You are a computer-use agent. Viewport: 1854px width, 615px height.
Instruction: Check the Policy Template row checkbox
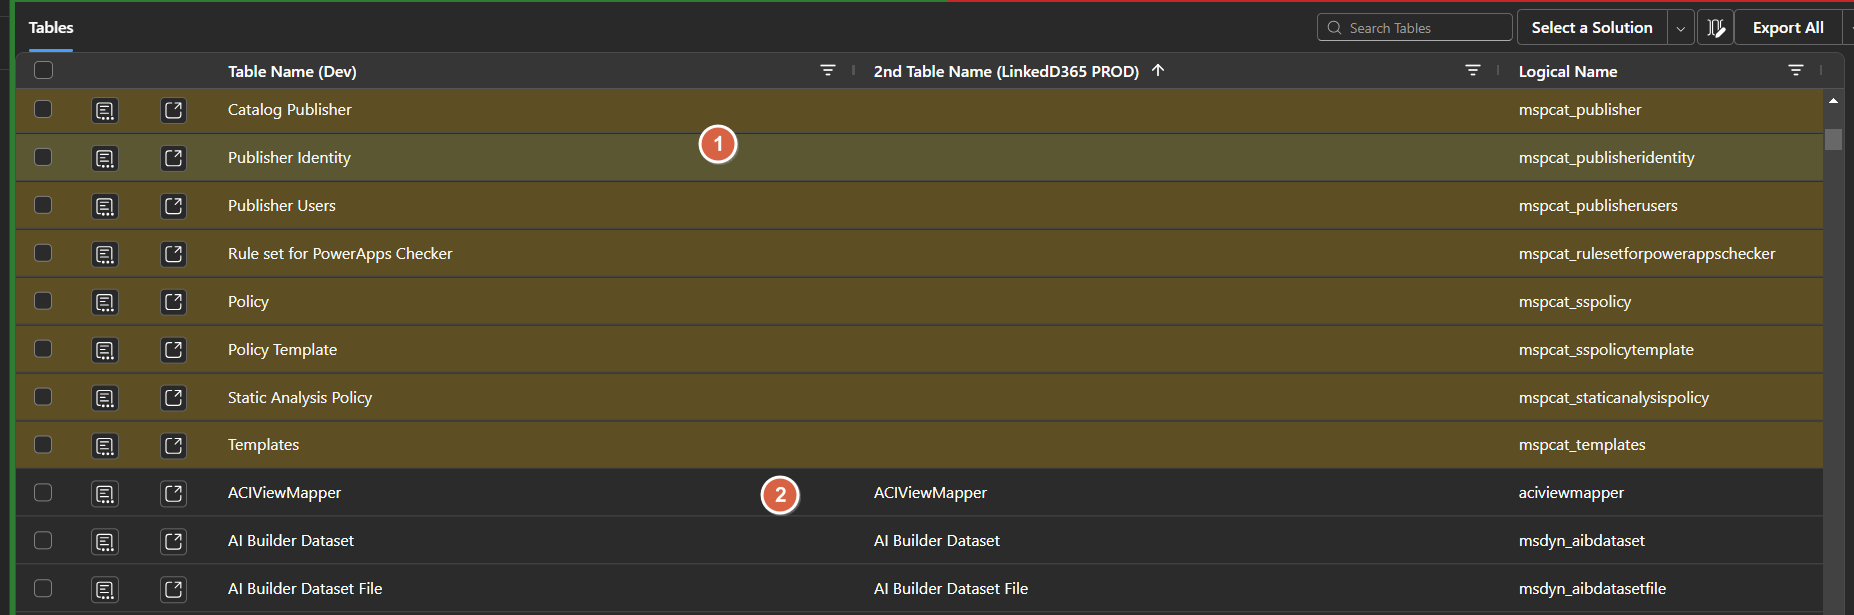pyautogui.click(x=43, y=349)
